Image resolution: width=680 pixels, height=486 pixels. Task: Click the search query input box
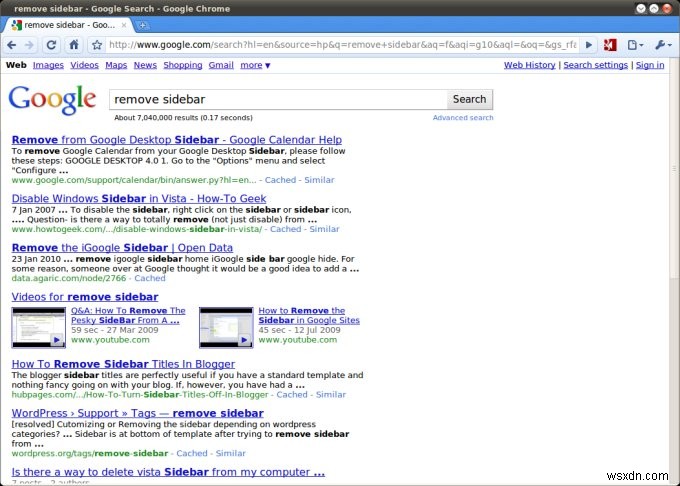(278, 99)
